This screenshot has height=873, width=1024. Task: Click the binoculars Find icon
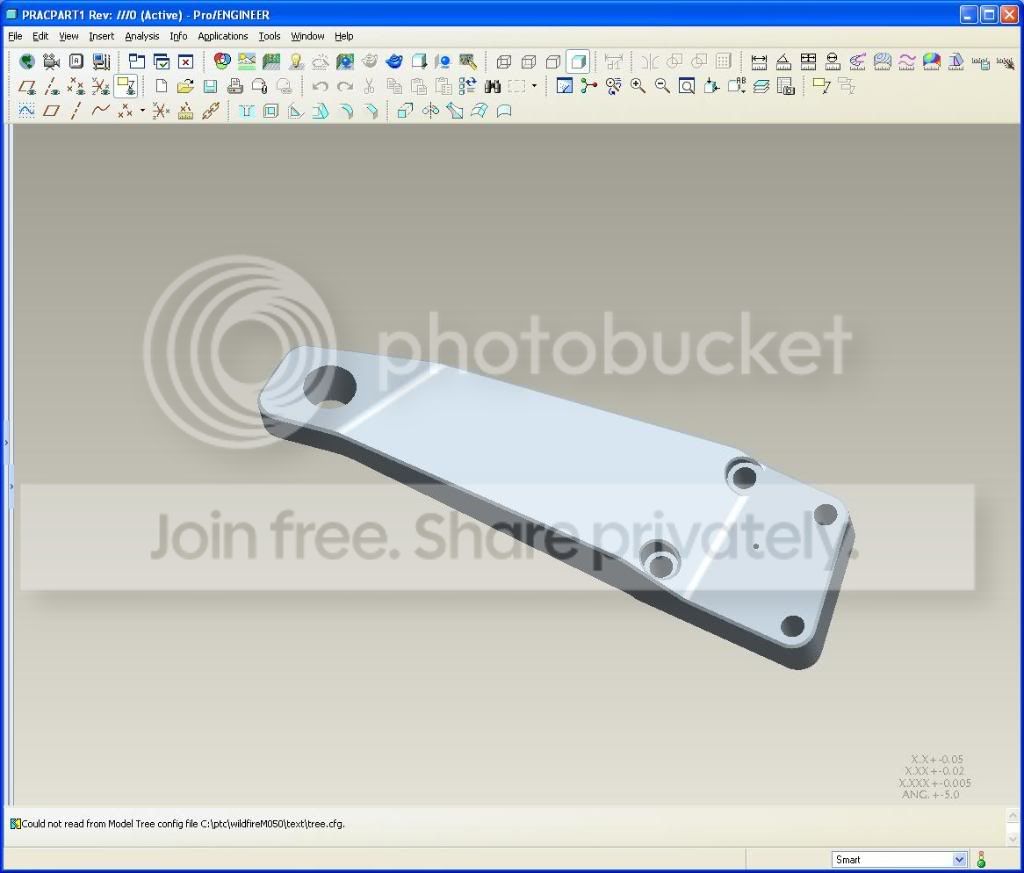pyautogui.click(x=492, y=86)
